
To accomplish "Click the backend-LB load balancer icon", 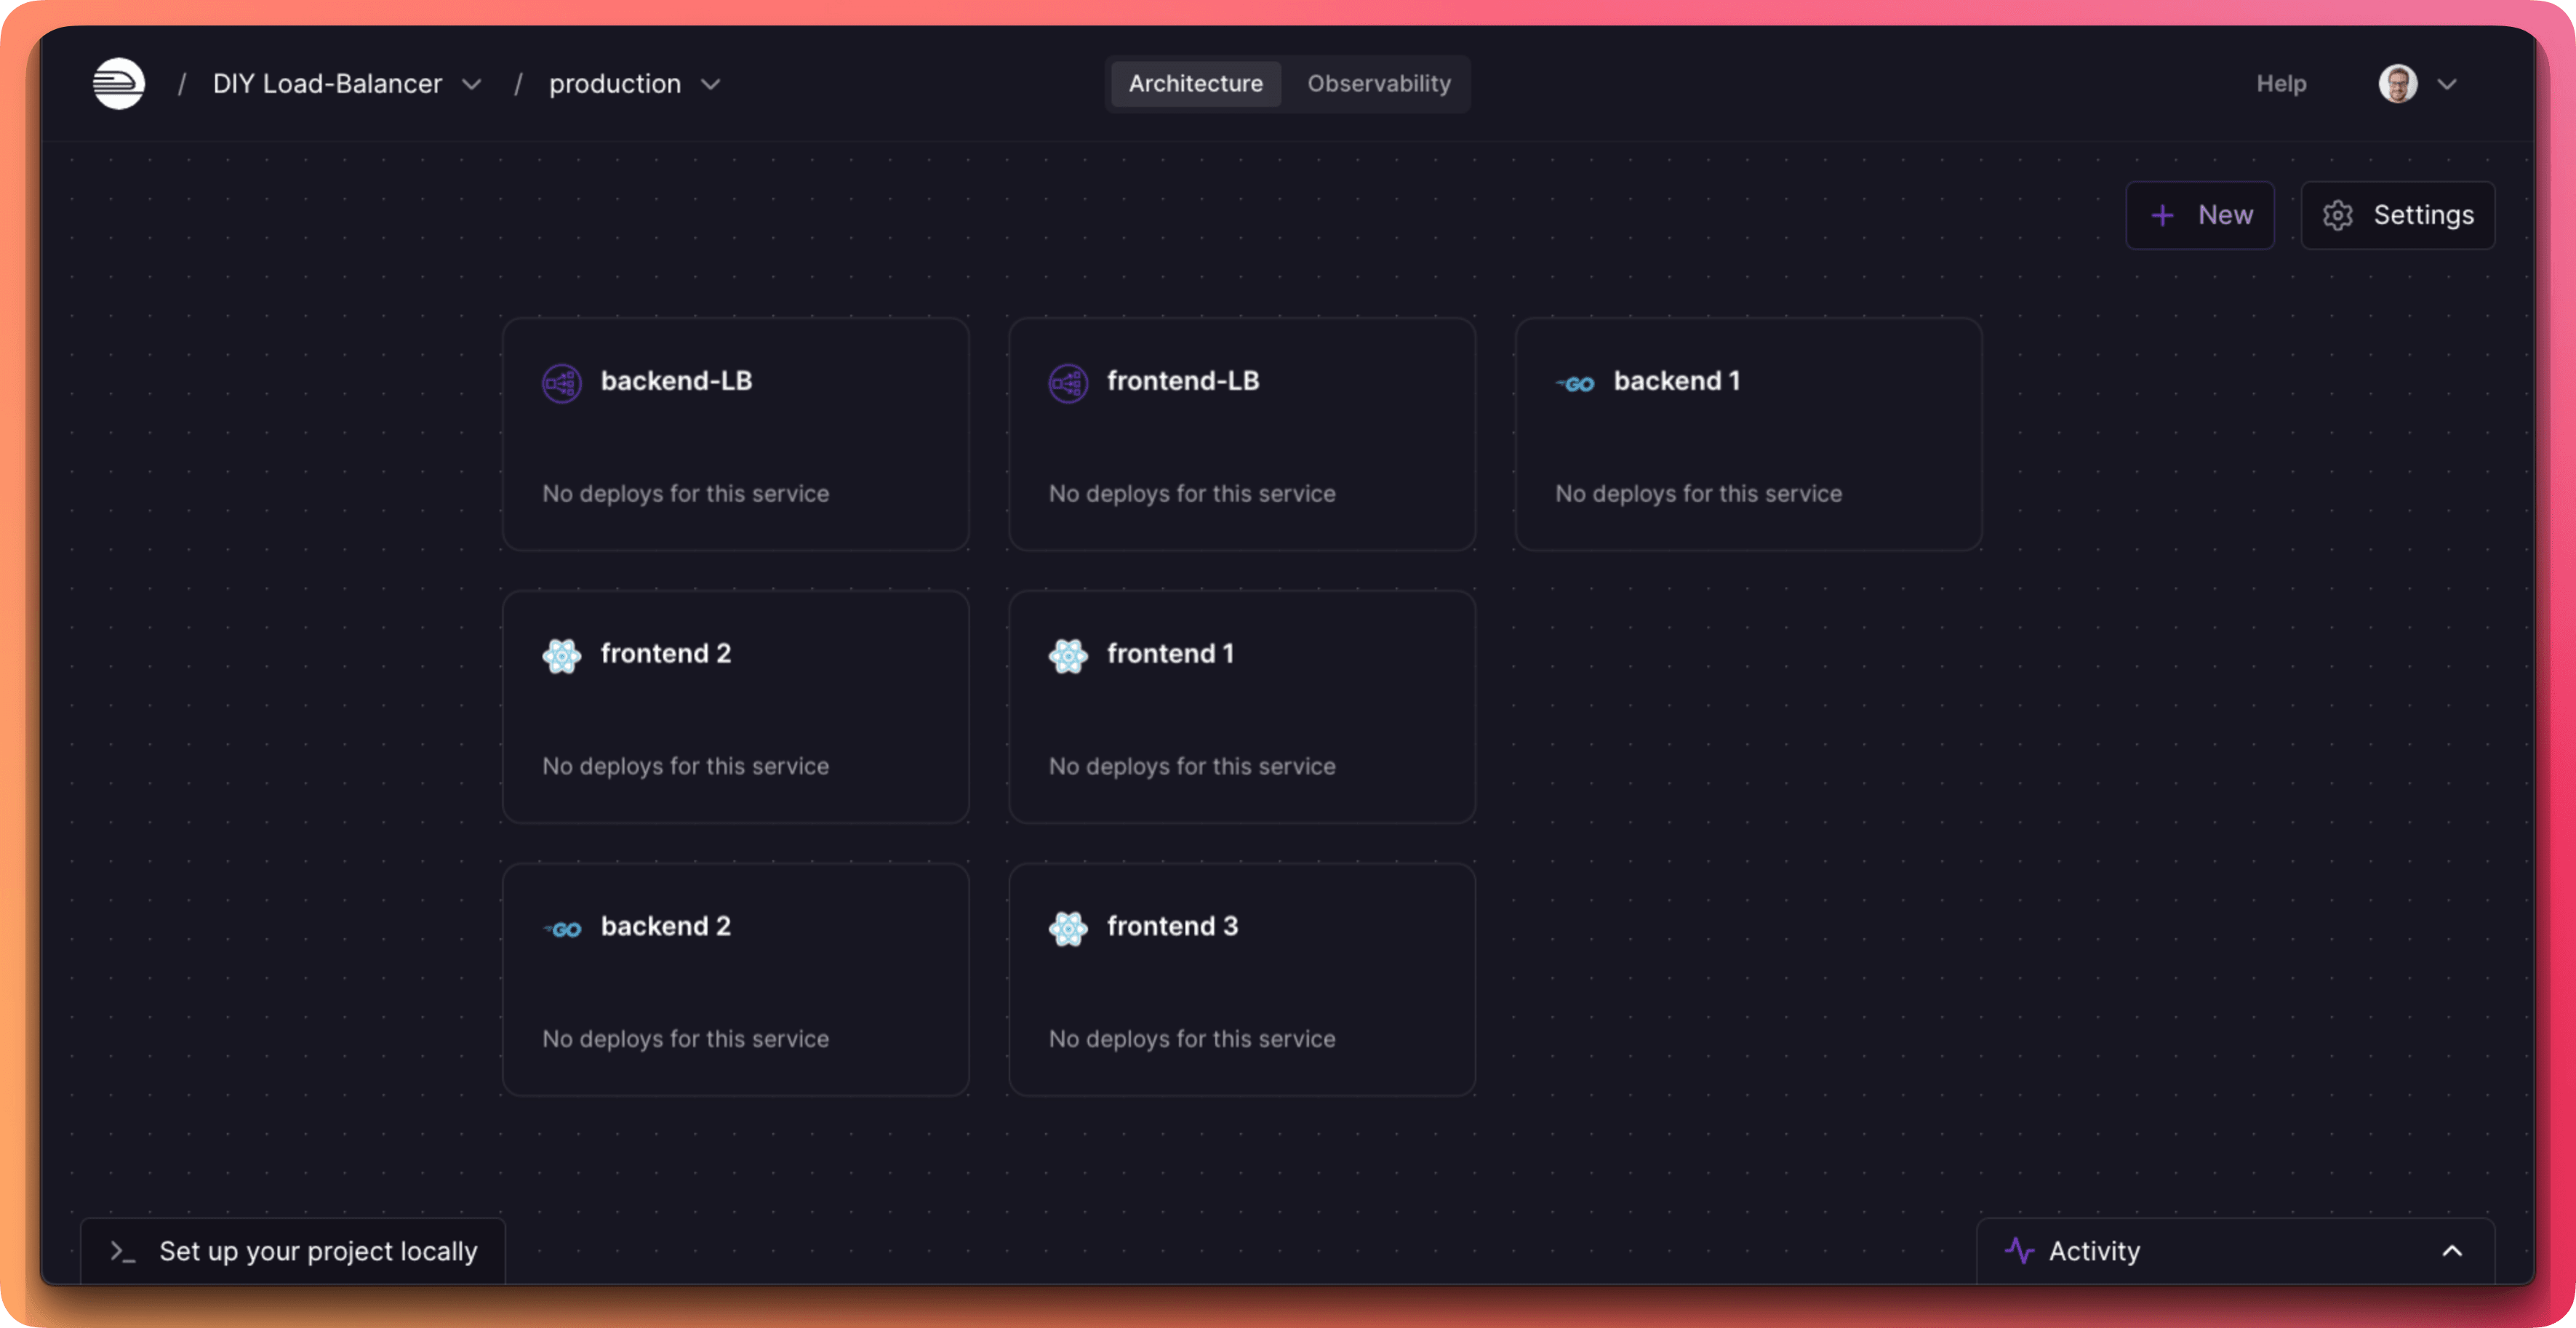I will 561,383.
